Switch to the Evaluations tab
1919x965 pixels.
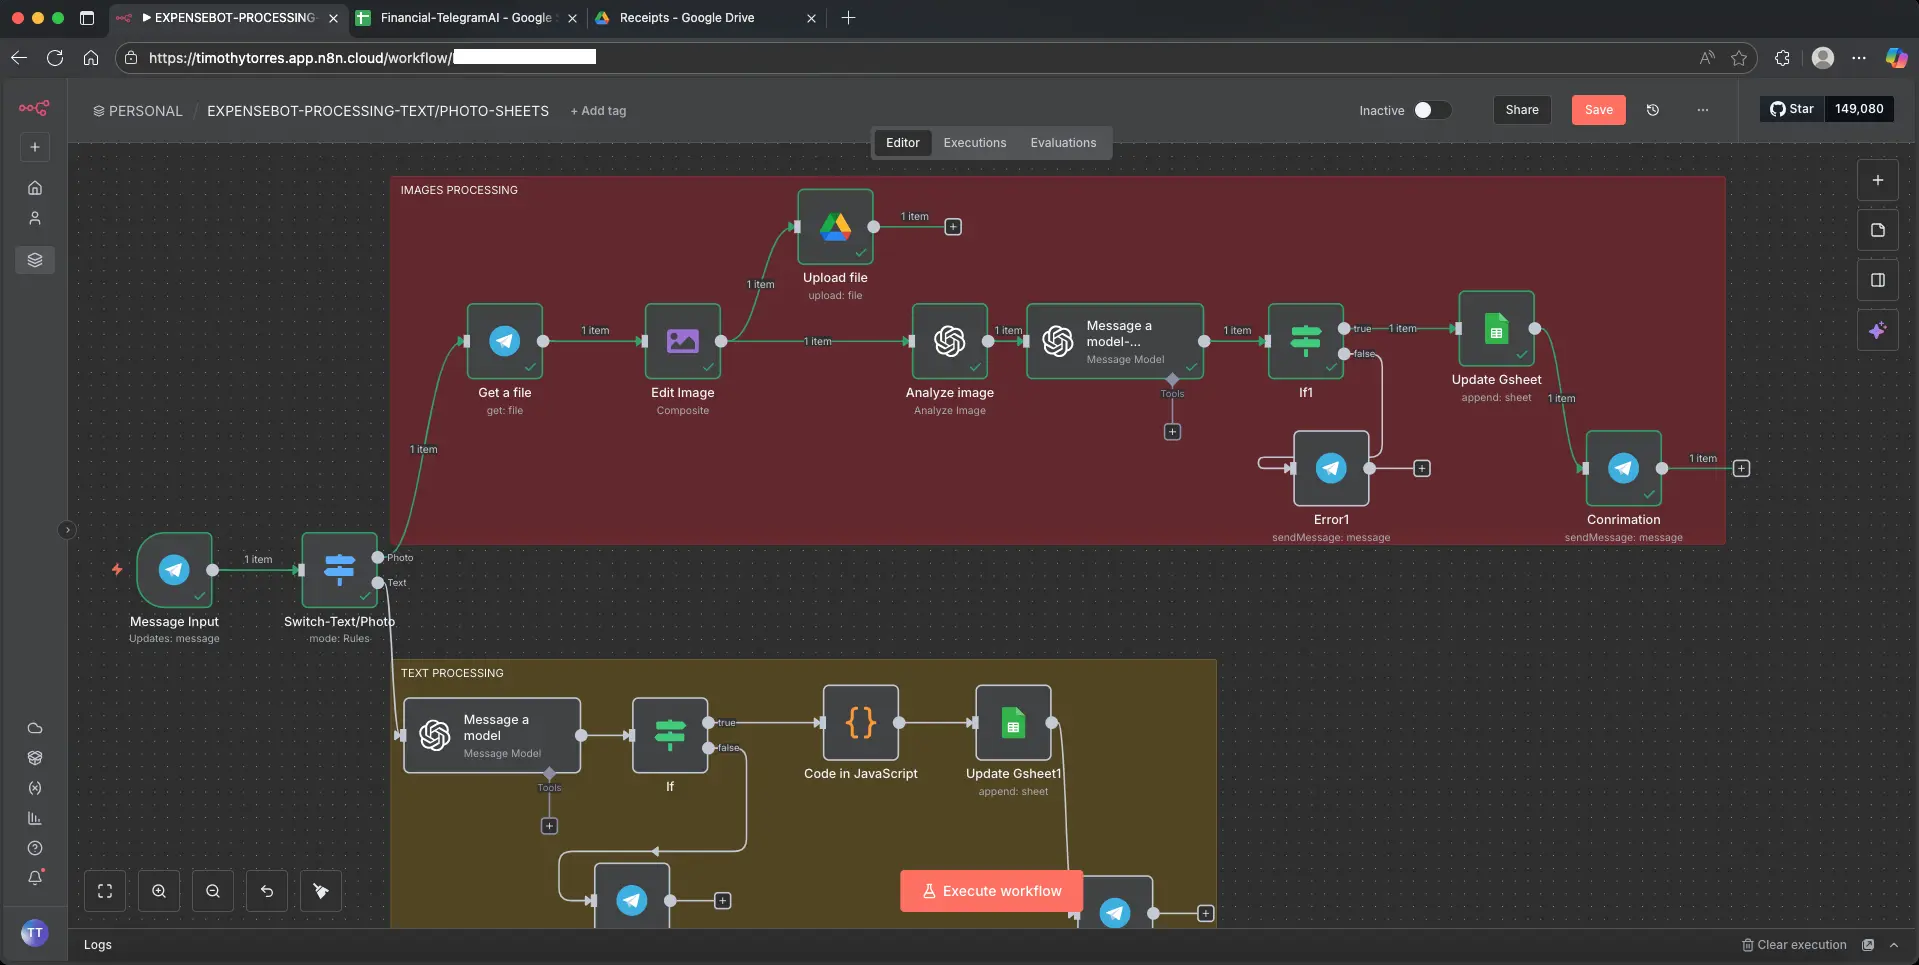coord(1063,143)
